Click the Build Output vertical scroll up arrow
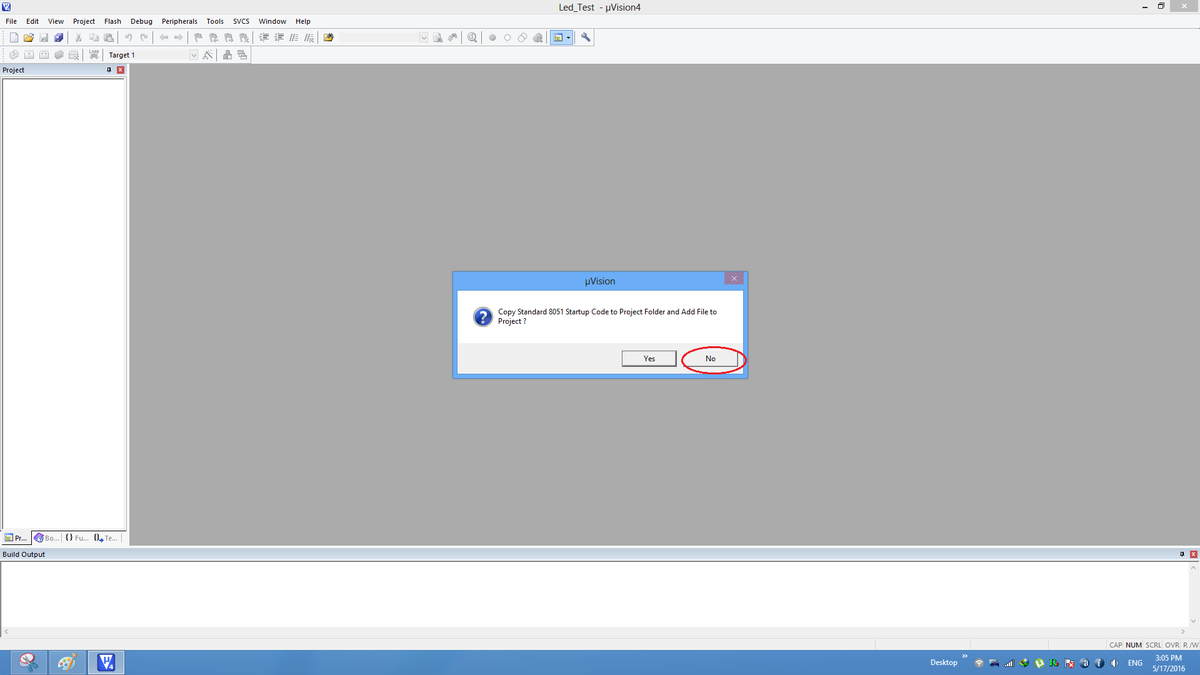 click(1193, 566)
